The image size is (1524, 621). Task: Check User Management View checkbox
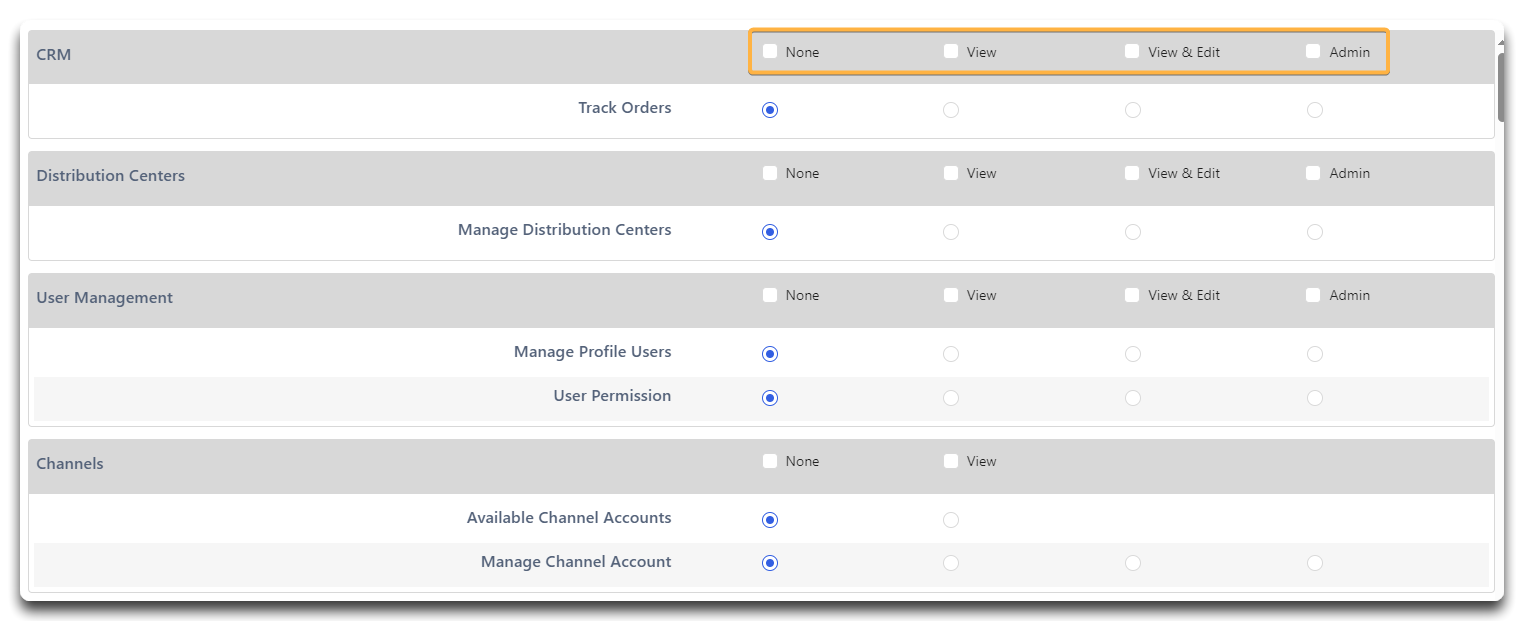click(951, 295)
